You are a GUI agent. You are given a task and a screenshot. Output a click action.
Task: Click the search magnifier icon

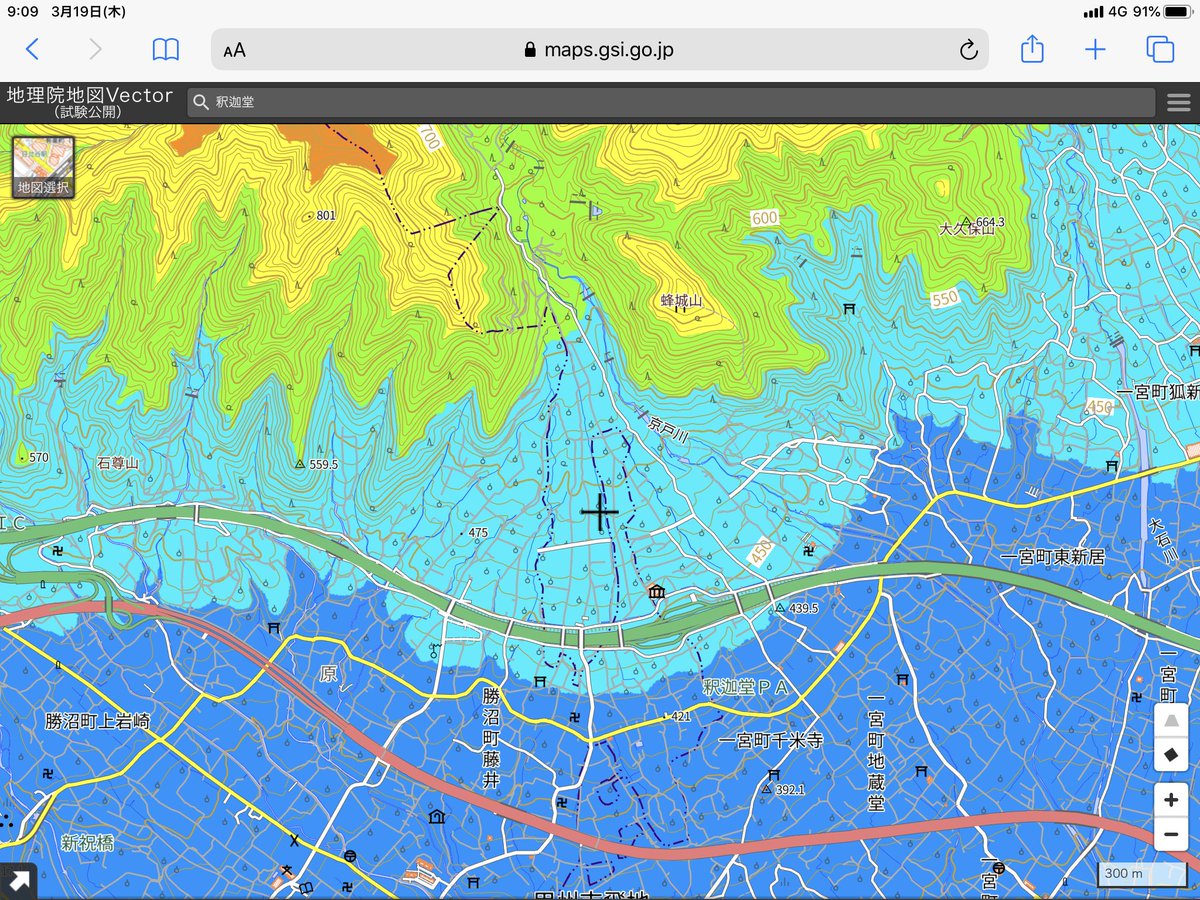click(201, 102)
